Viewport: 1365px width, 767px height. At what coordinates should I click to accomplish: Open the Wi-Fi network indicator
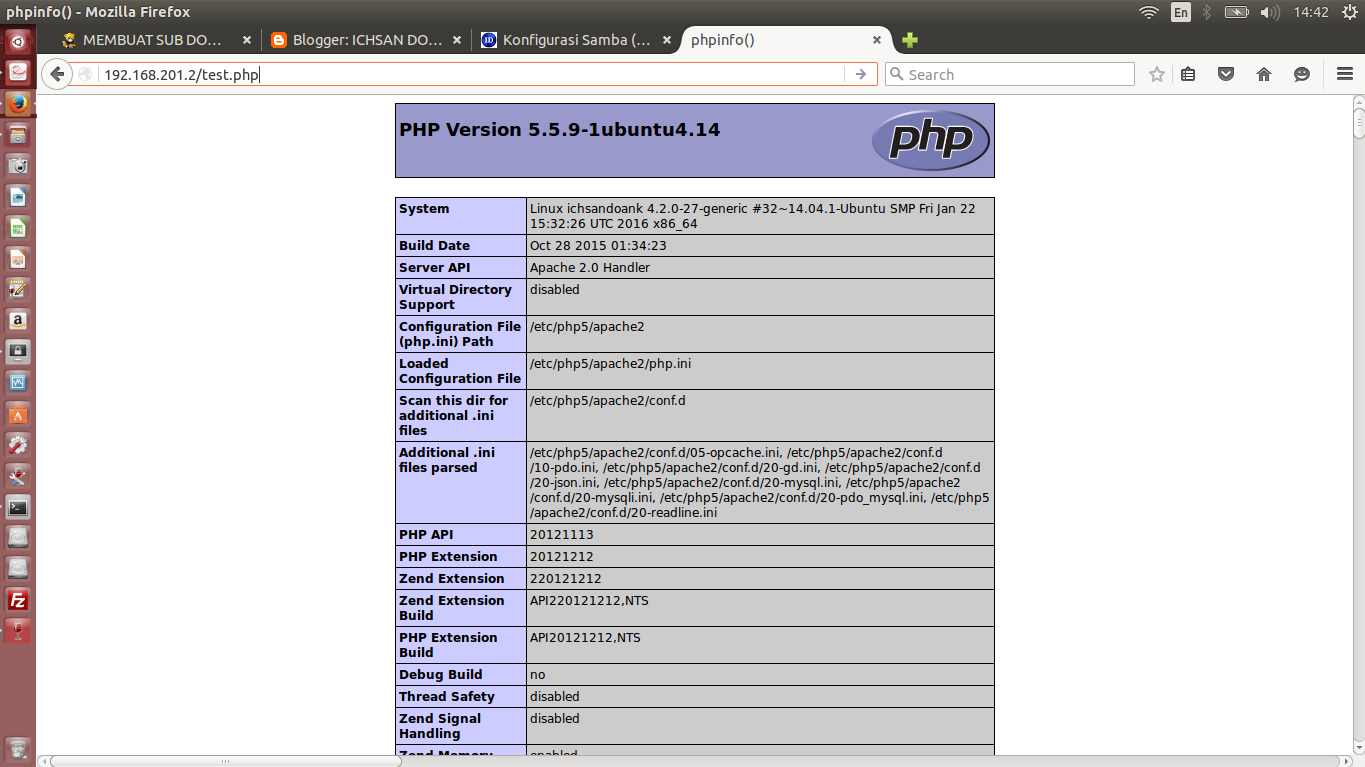tap(1149, 12)
